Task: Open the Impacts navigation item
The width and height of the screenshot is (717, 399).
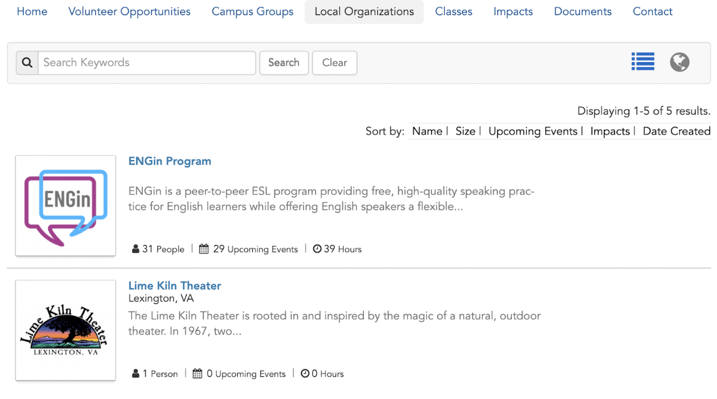Action: coord(513,11)
